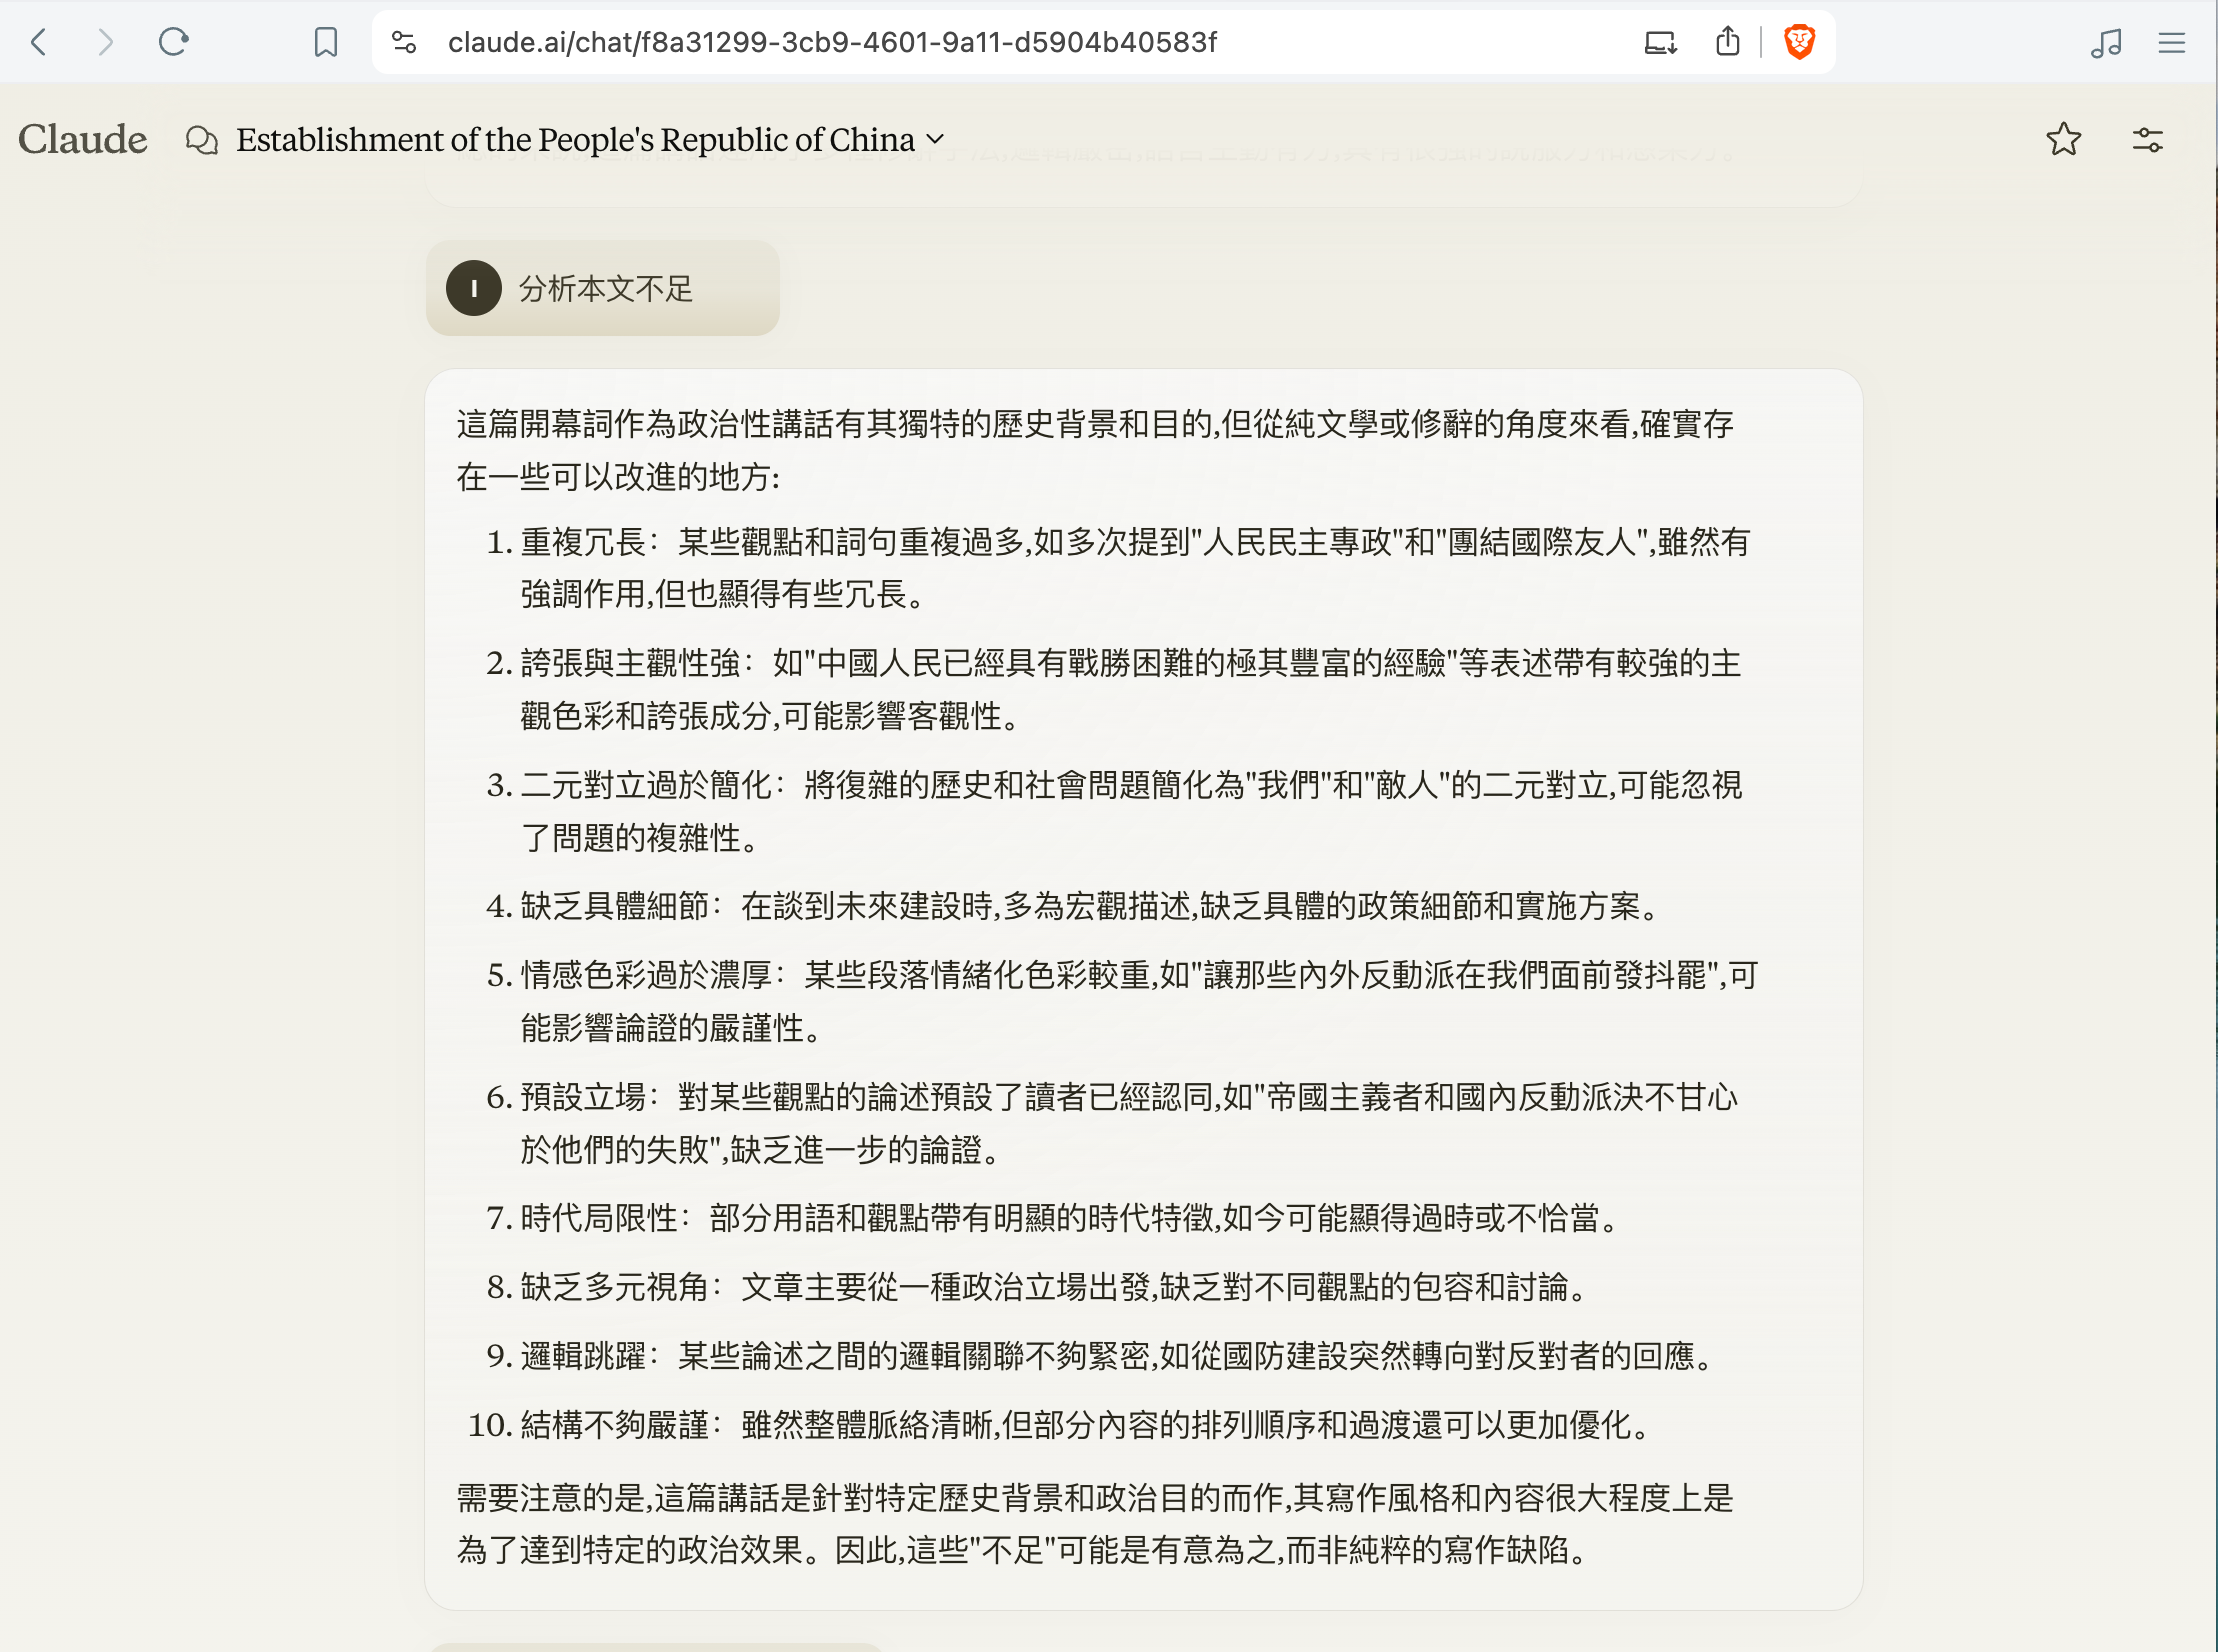Open Brave Shields lion icon
The height and width of the screenshot is (1652, 2218).
click(1799, 42)
